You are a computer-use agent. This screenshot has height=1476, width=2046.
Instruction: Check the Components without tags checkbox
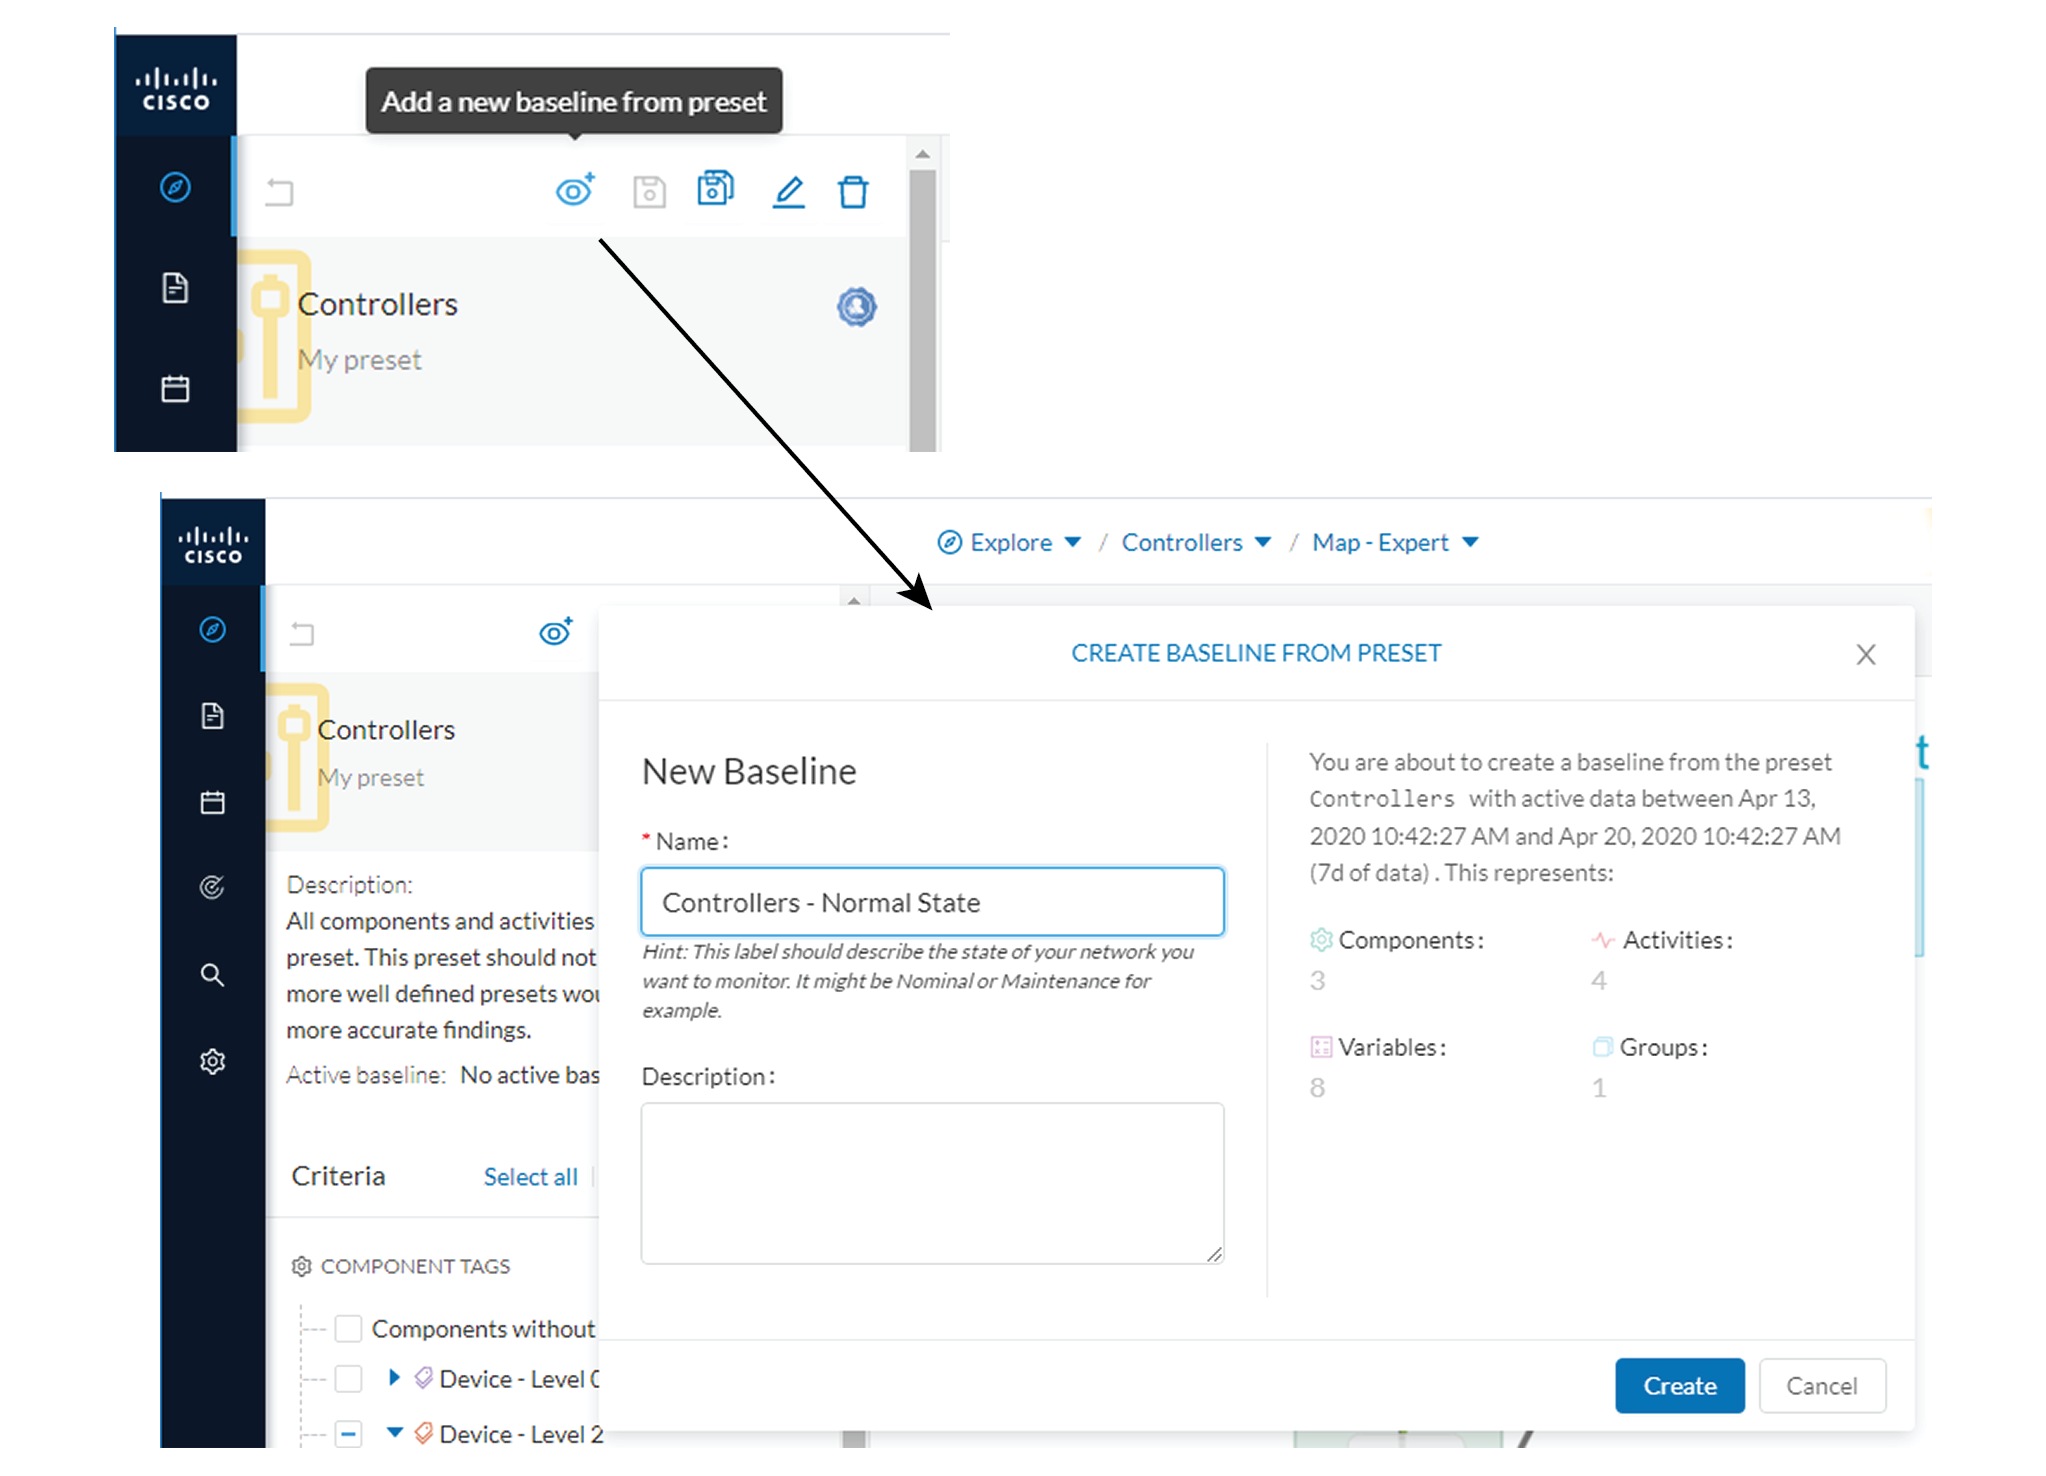(x=347, y=1328)
